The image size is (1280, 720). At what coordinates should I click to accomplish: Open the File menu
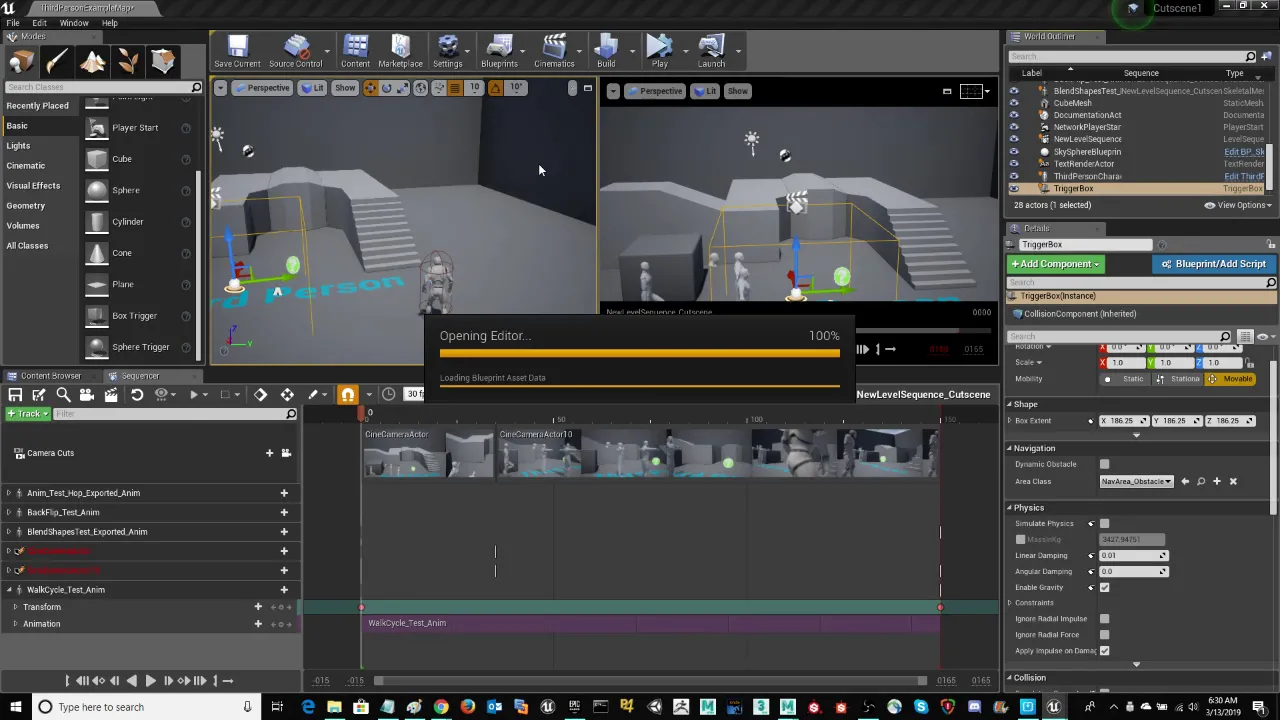click(x=13, y=23)
